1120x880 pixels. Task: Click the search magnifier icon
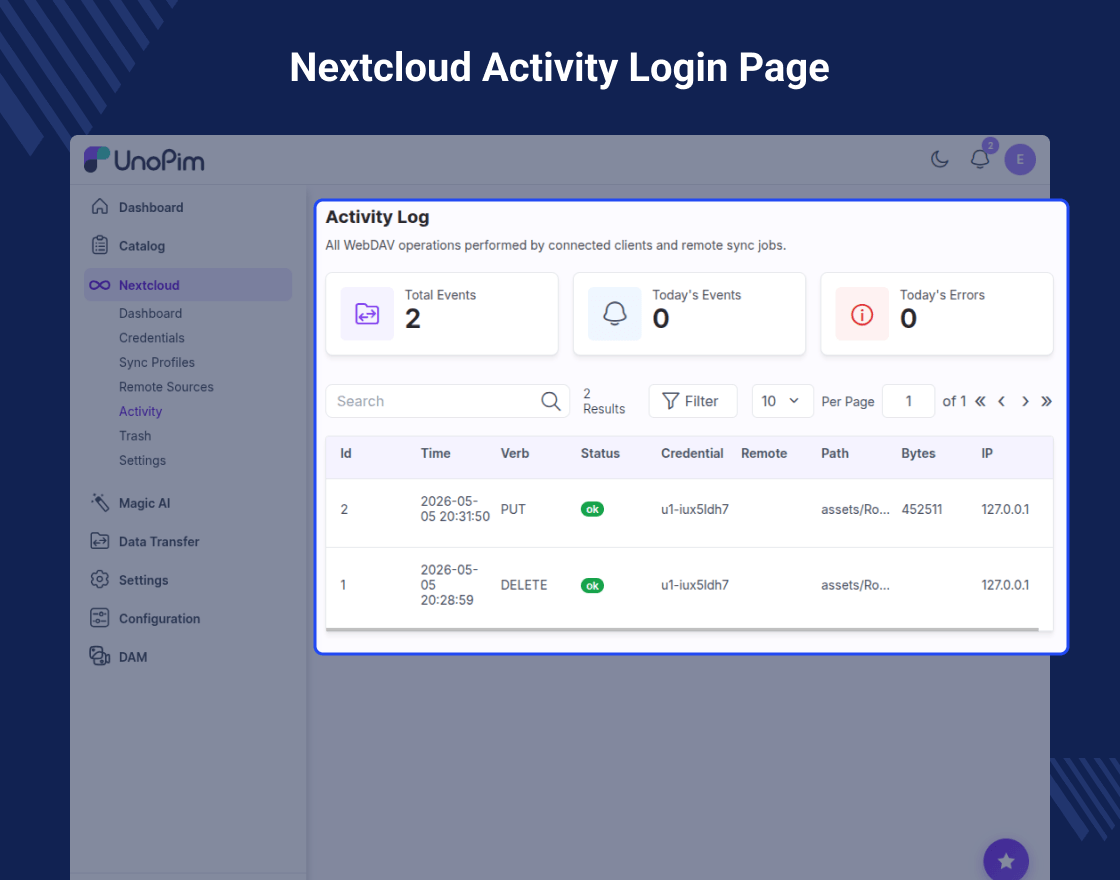[551, 401]
